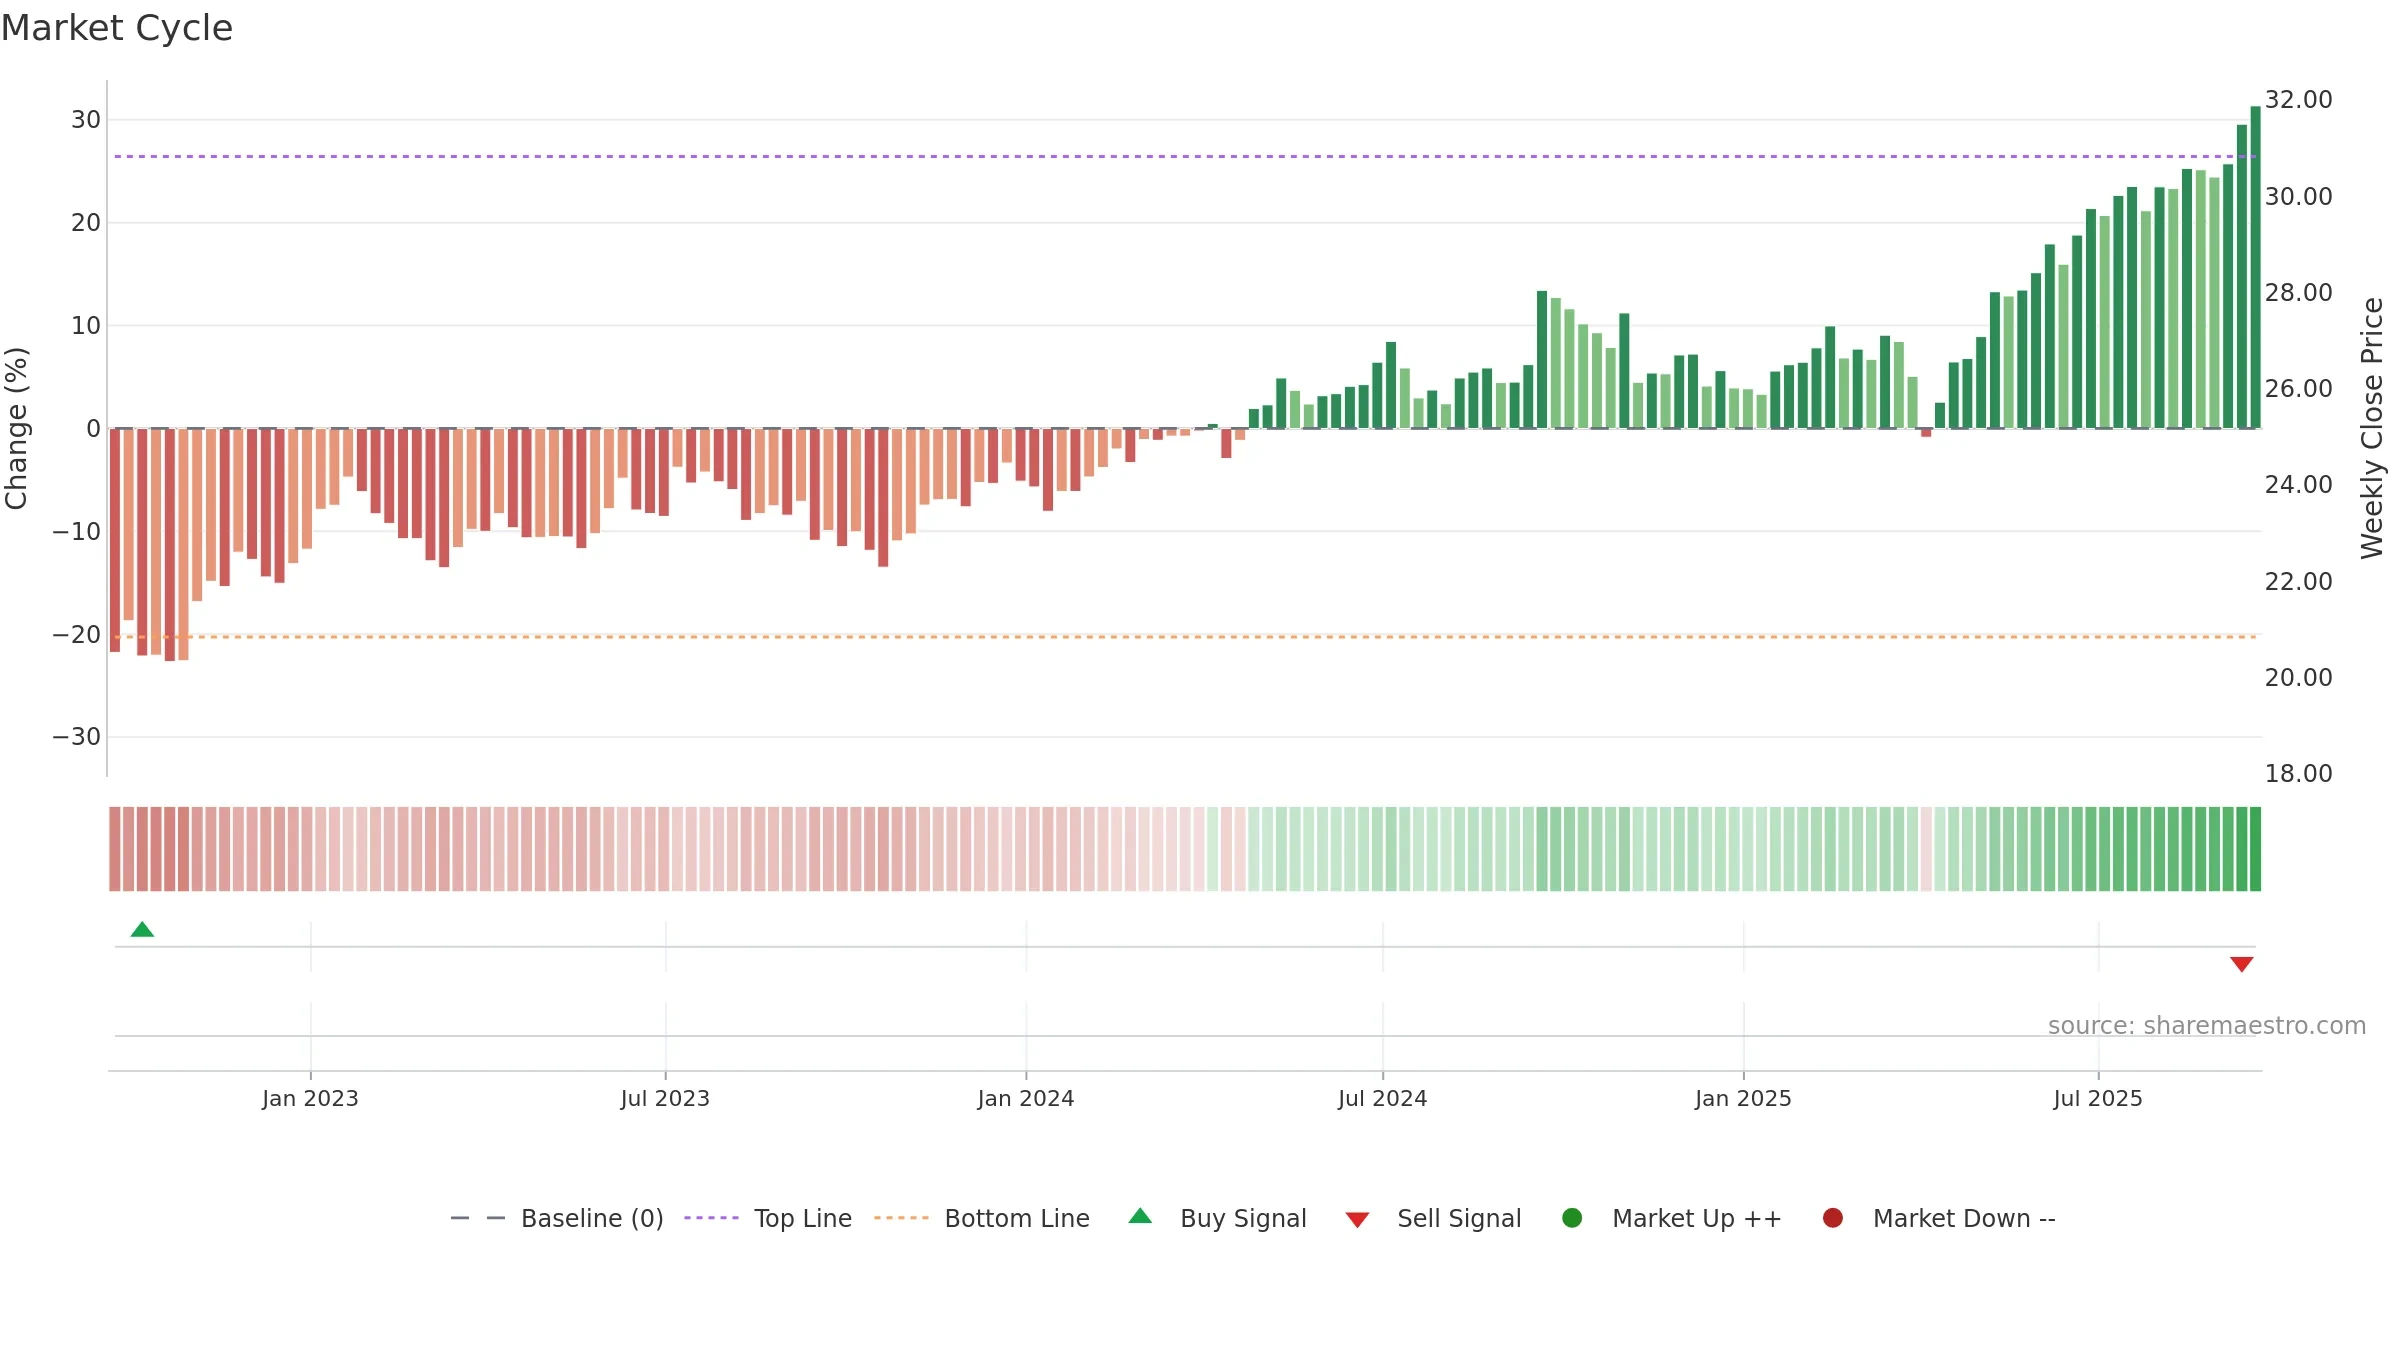Click the 18.00 price axis label
Screen dimensions: 2400x1350
[2298, 774]
